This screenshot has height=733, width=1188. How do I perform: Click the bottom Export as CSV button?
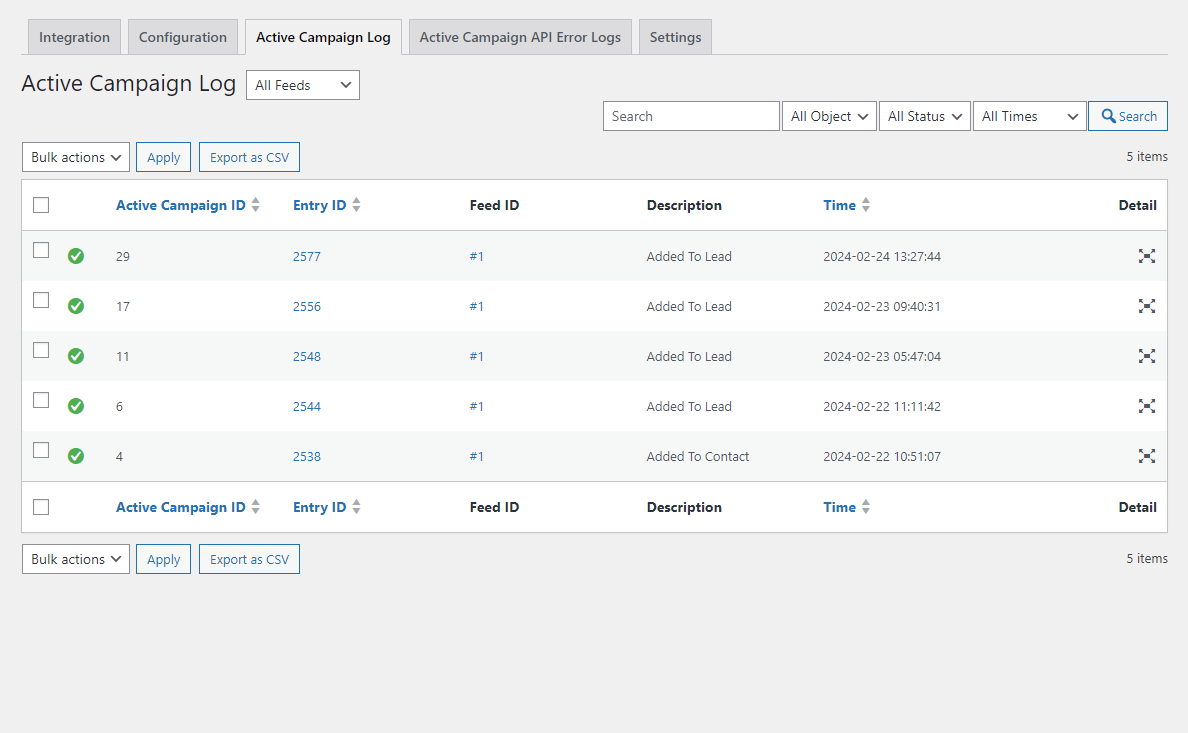249,559
